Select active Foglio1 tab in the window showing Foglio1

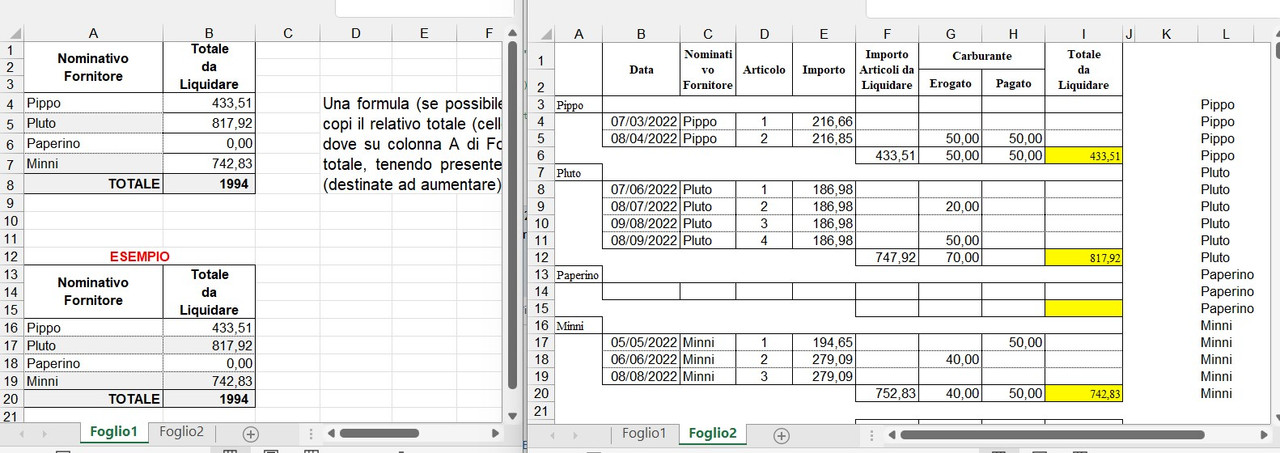(x=114, y=432)
